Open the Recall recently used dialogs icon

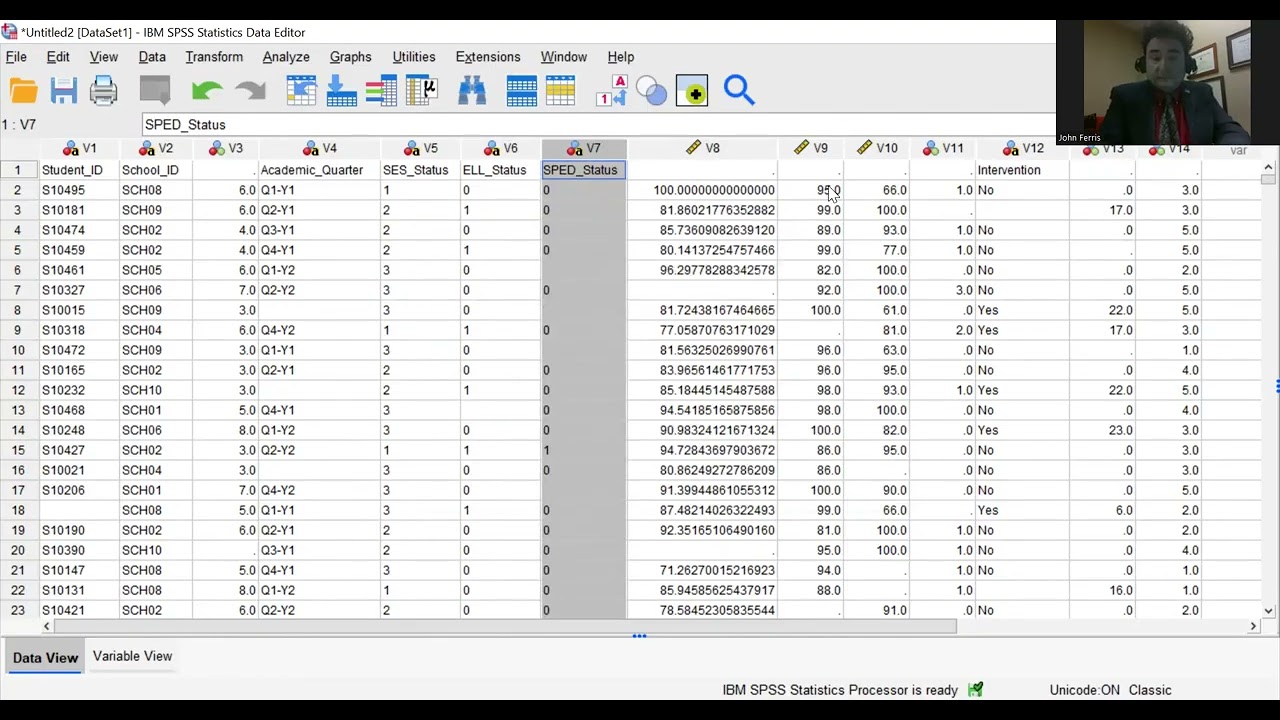155,91
